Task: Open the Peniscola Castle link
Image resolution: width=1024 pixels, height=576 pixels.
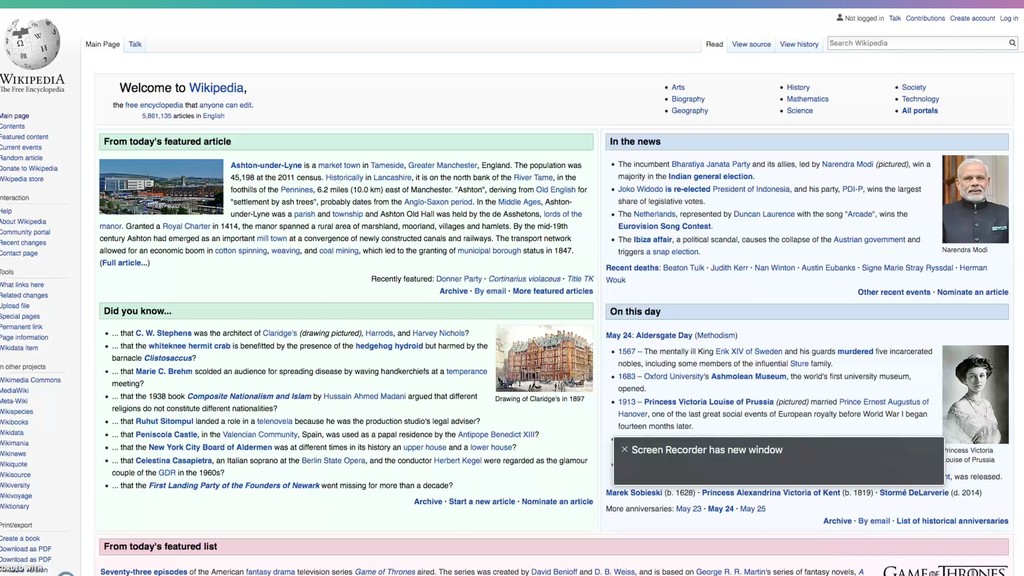Action: click(x=166, y=434)
